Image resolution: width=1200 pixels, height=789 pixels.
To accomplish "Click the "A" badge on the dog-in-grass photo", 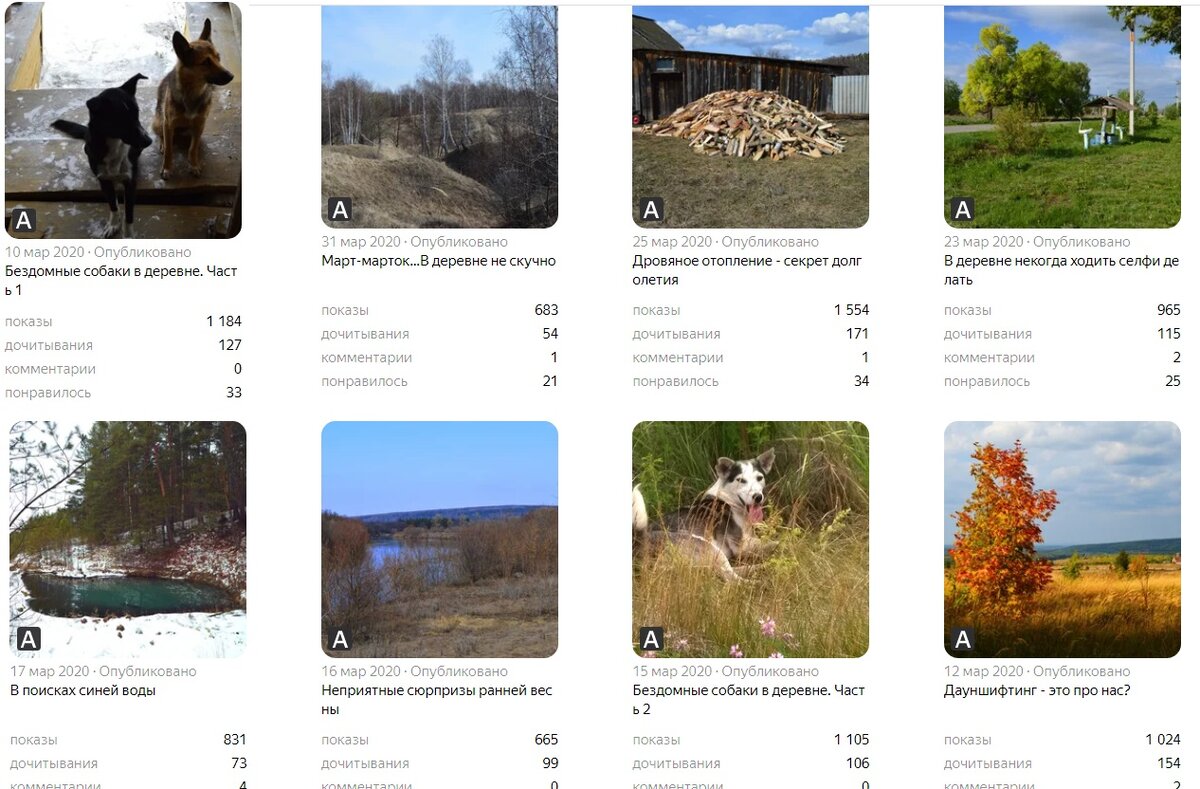I will pos(652,640).
